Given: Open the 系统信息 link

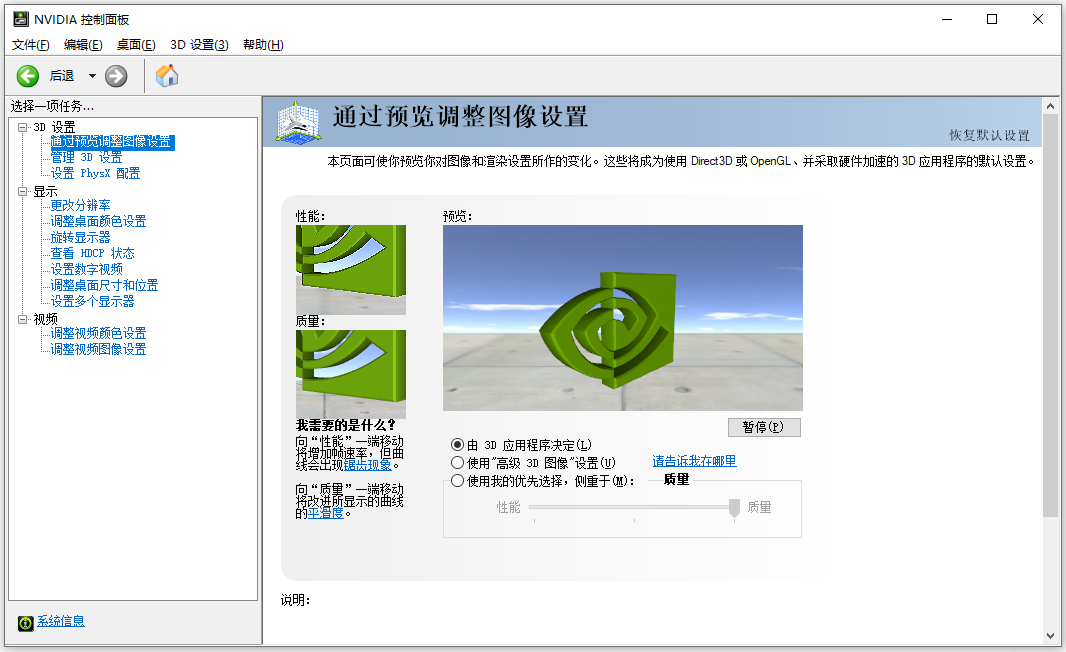Looking at the screenshot, I should [x=61, y=621].
